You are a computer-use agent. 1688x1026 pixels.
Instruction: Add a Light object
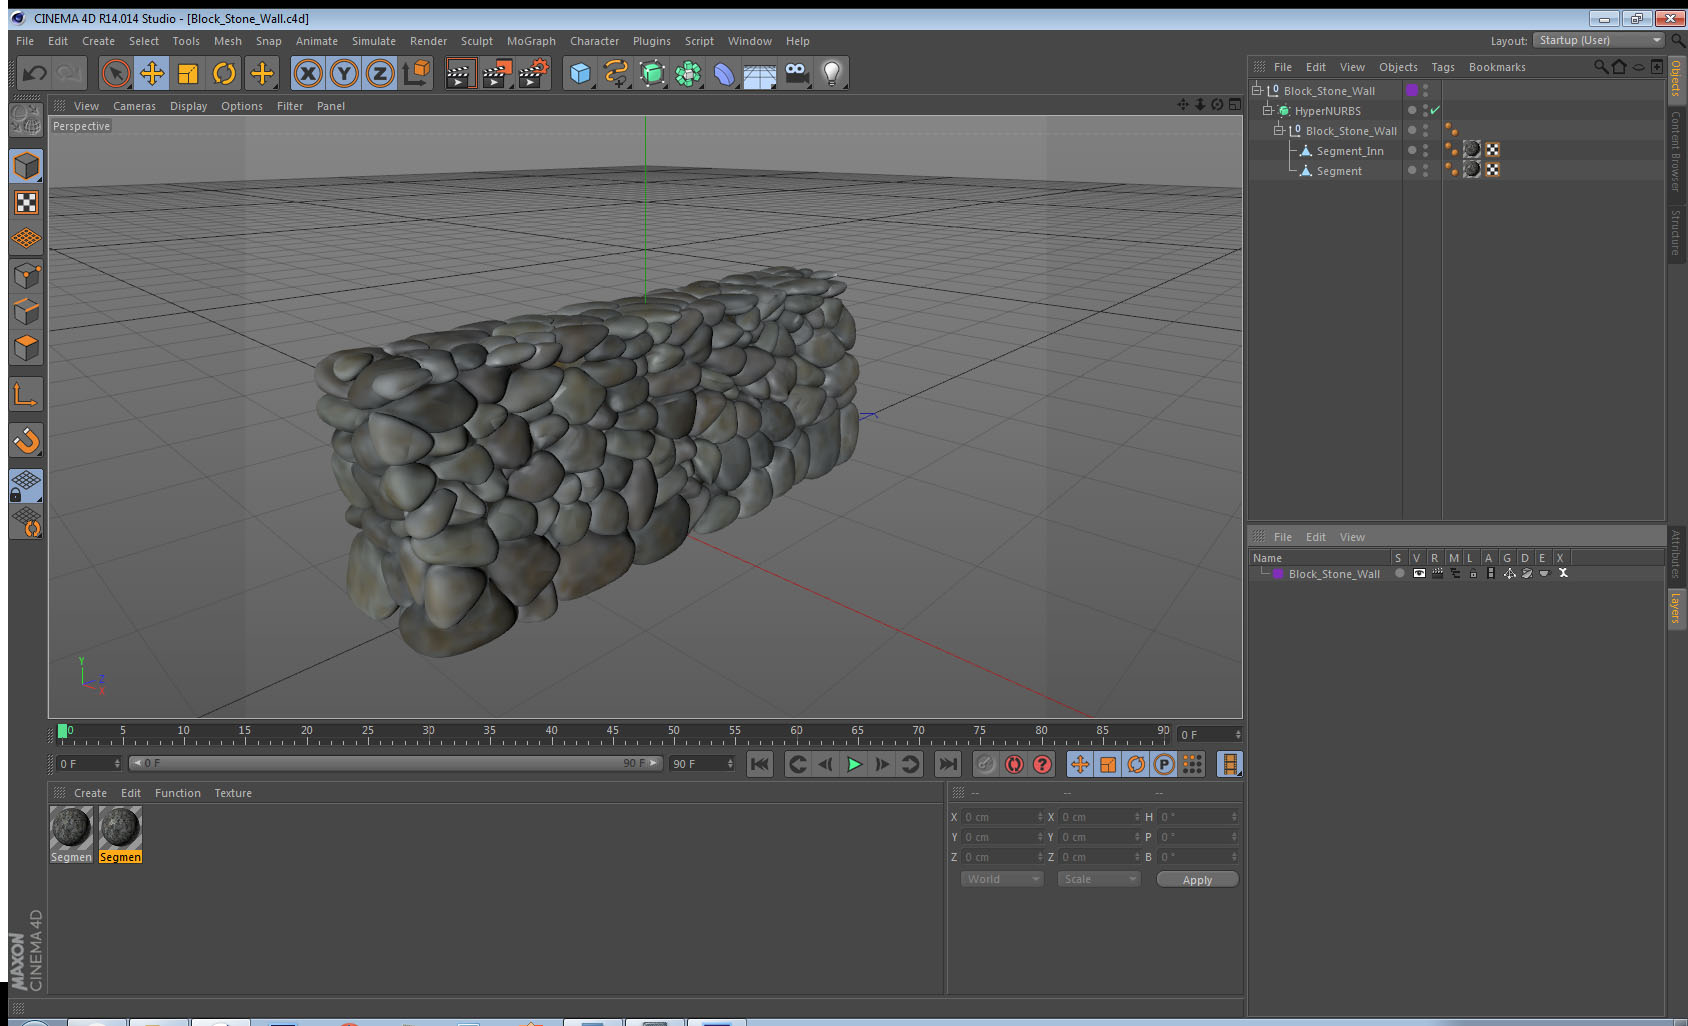[x=832, y=73]
